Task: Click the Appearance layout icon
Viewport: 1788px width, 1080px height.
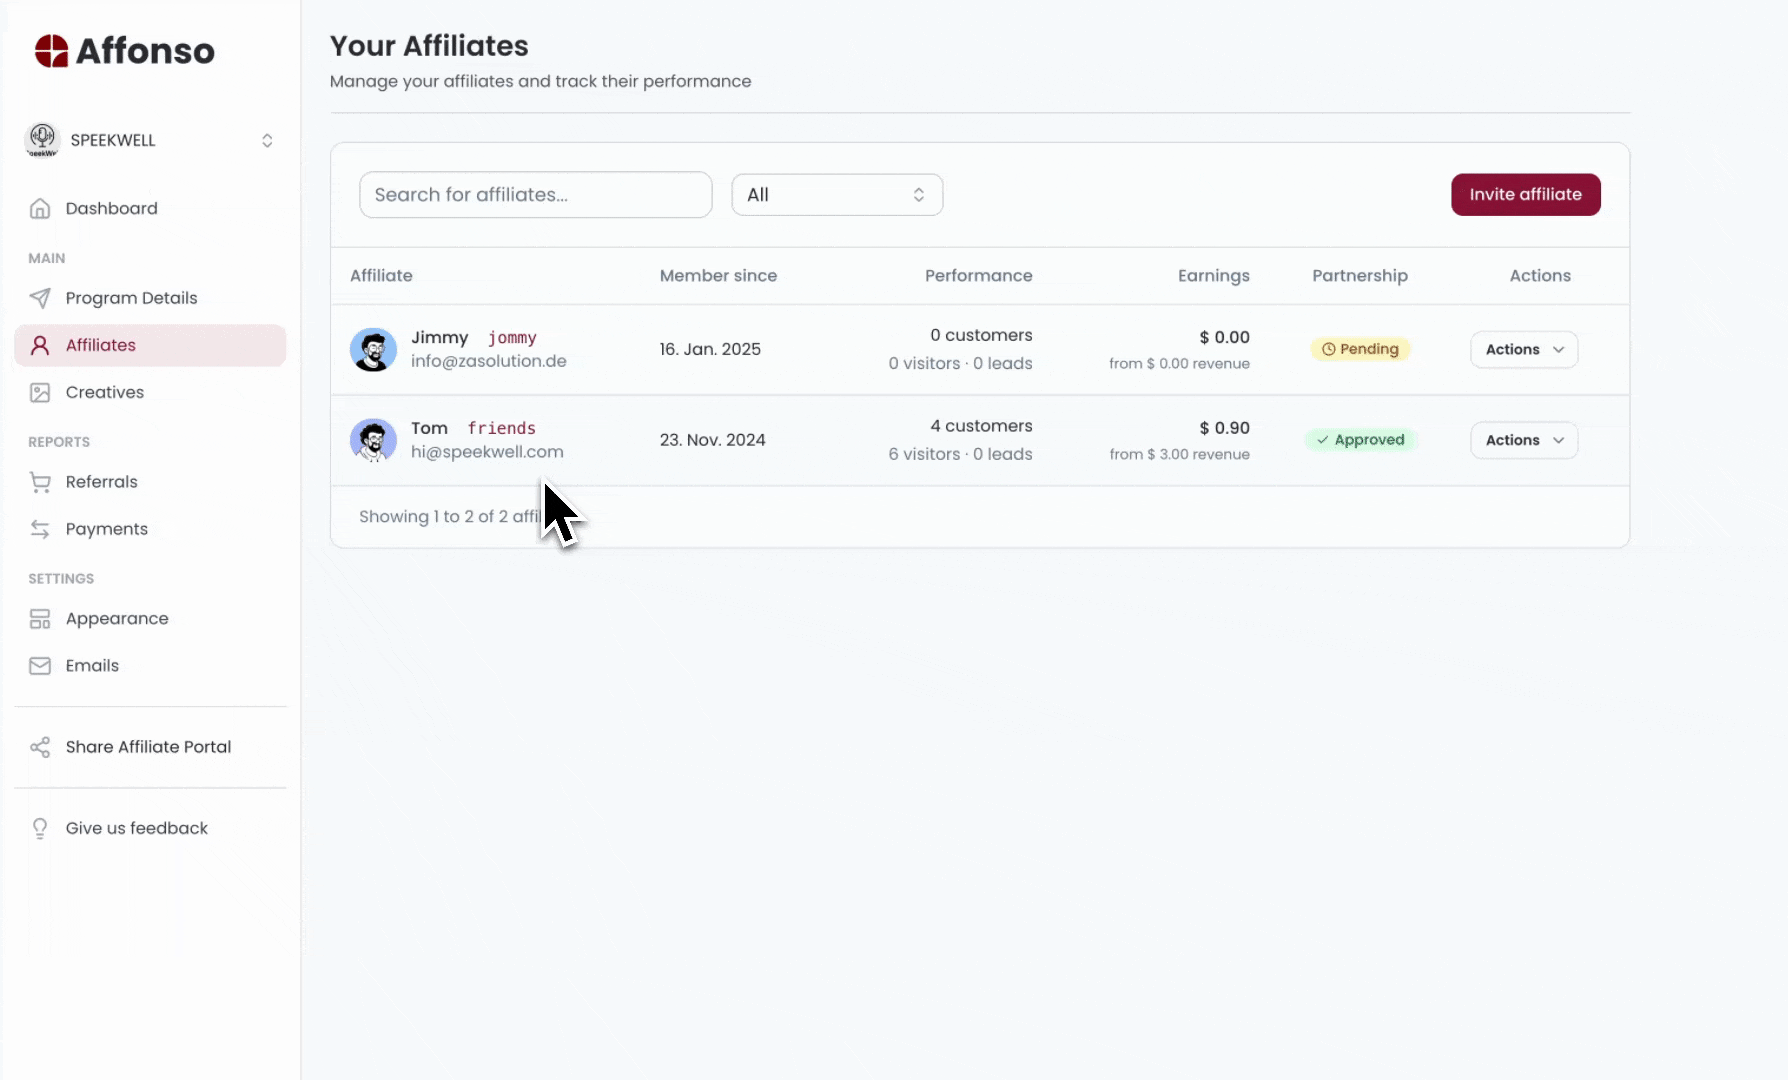Action: tap(40, 619)
